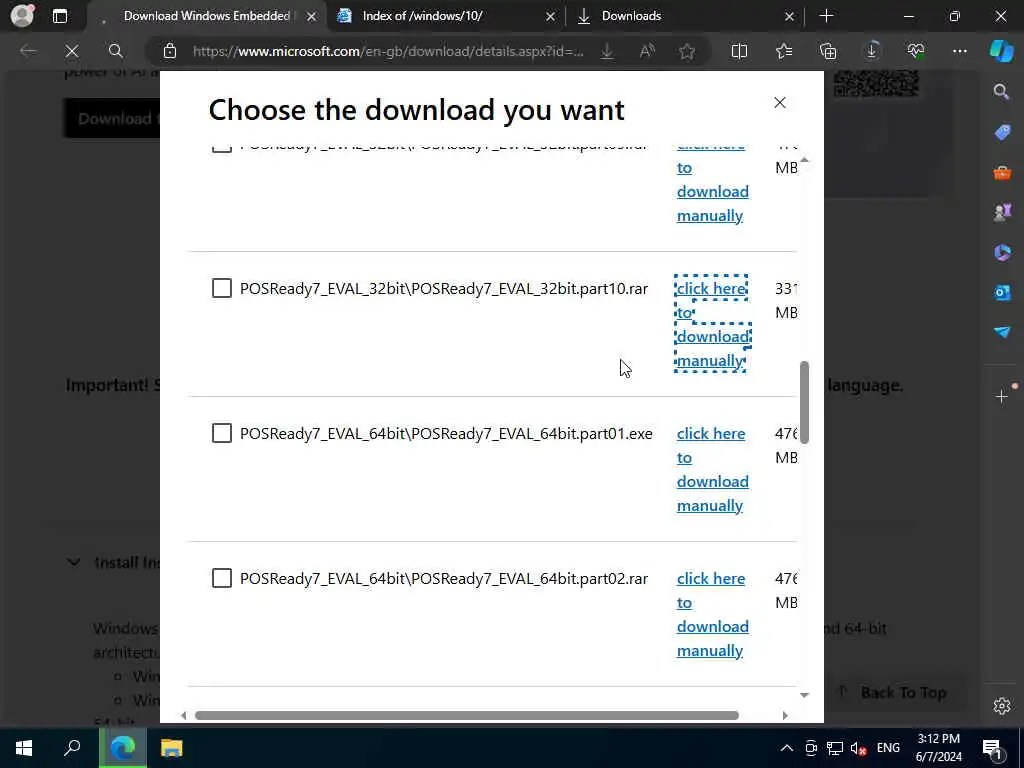
Task: Open the Edge profile avatar
Action: click(x=22, y=16)
